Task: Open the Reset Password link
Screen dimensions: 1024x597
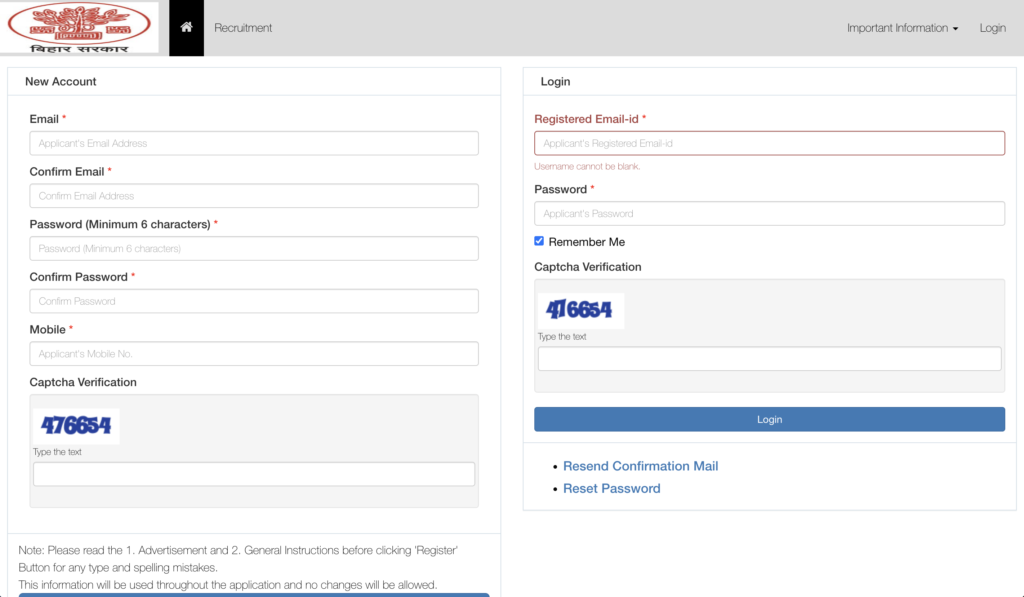Action: pos(611,489)
